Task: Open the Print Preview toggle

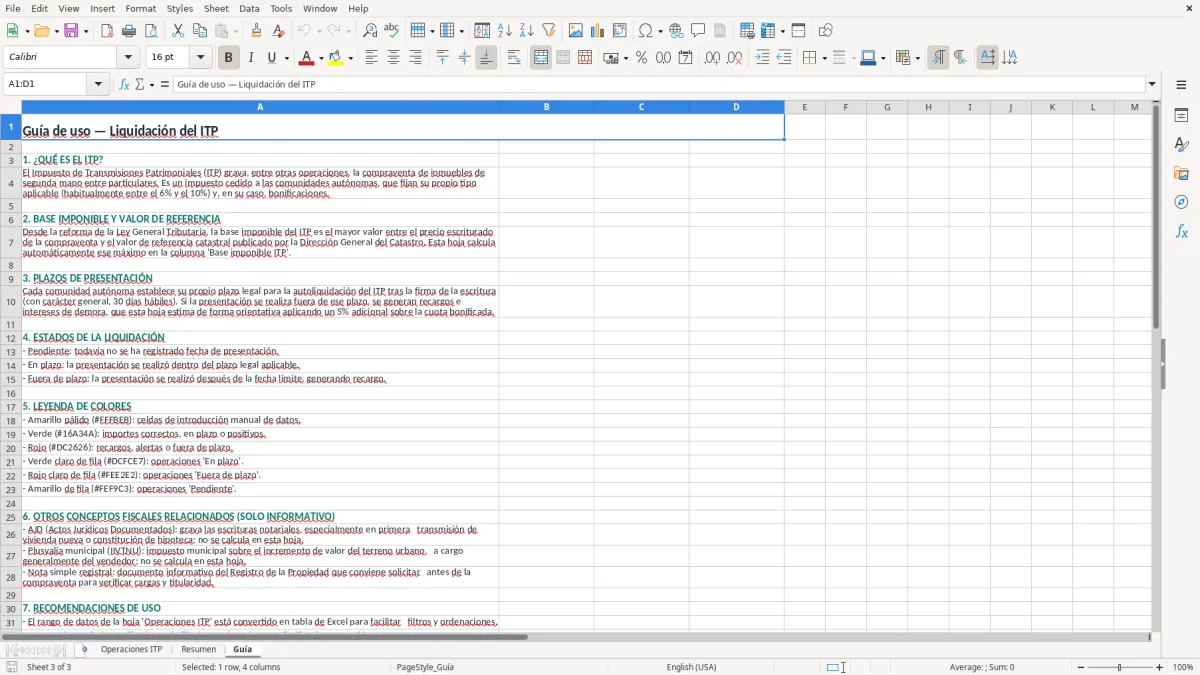Action: (151, 31)
